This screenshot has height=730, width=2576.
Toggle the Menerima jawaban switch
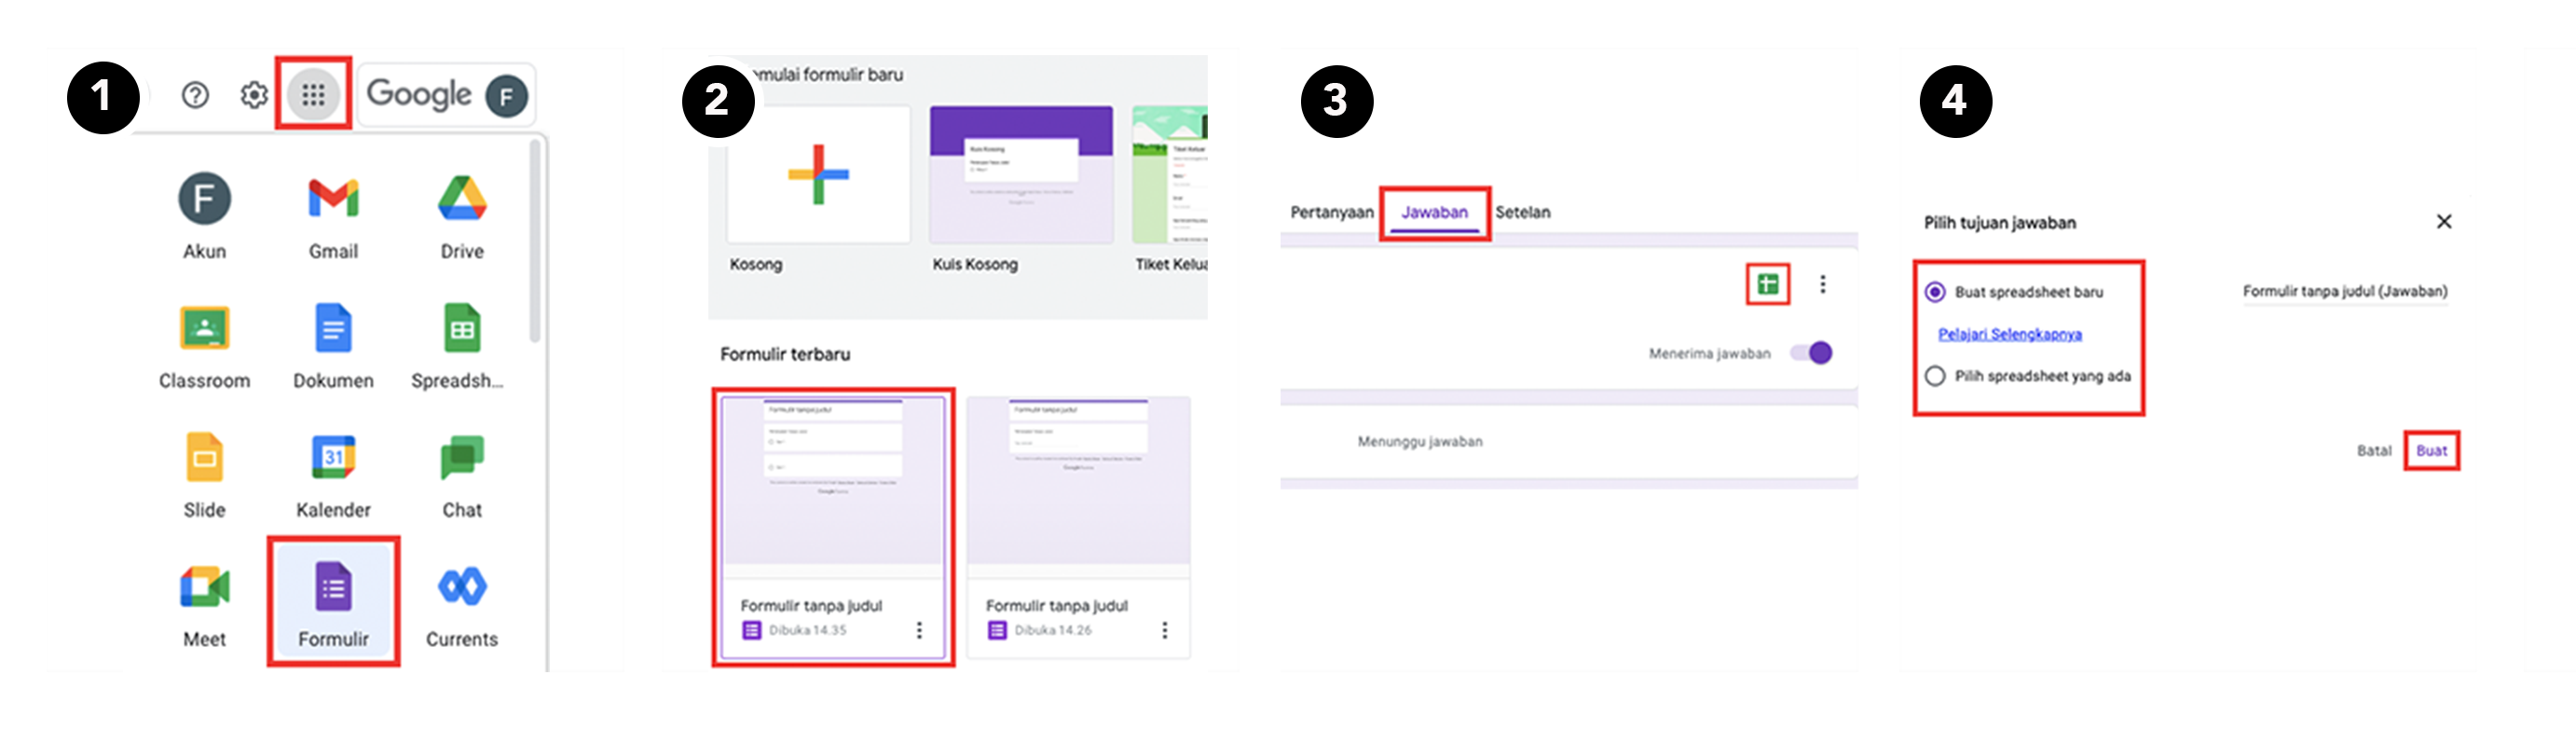[x=1811, y=353]
